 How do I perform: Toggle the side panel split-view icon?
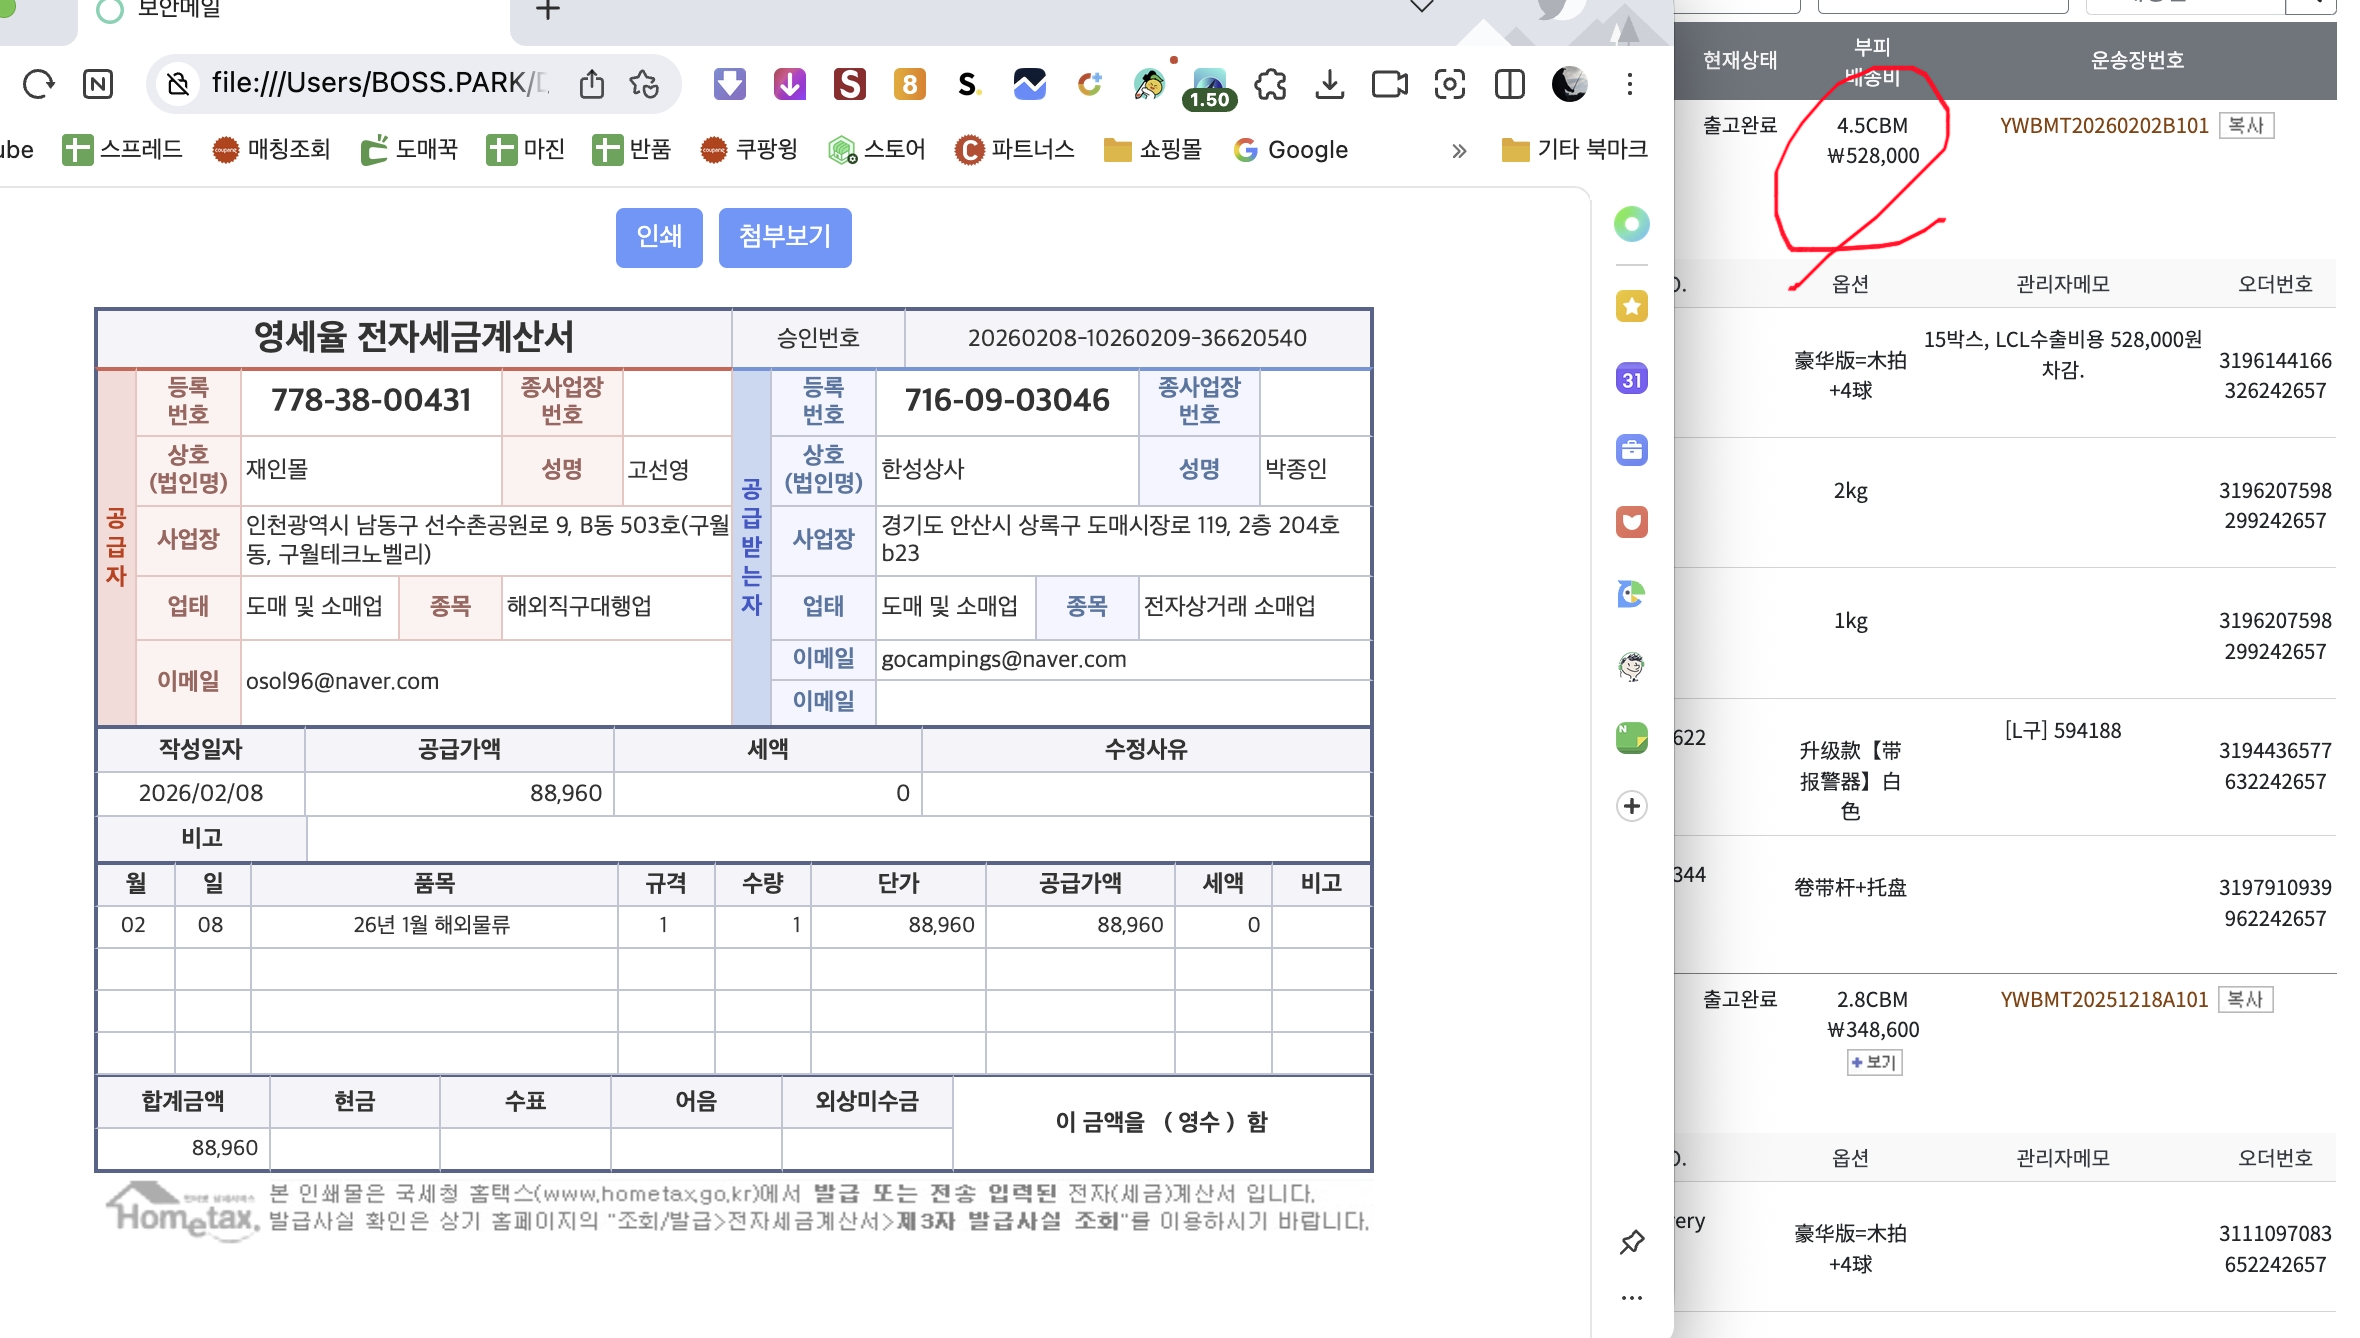pyautogui.click(x=1509, y=84)
